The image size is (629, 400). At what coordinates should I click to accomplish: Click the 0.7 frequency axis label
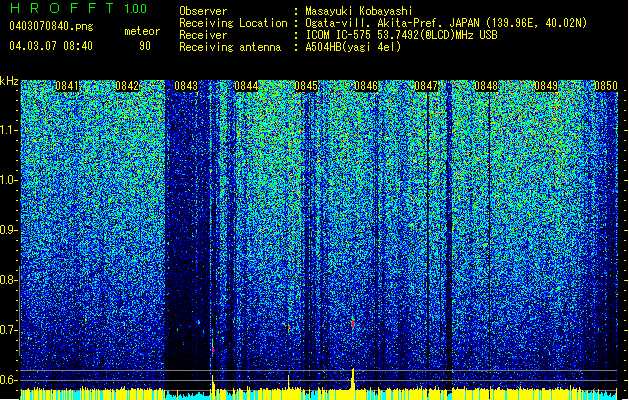(x=8, y=330)
